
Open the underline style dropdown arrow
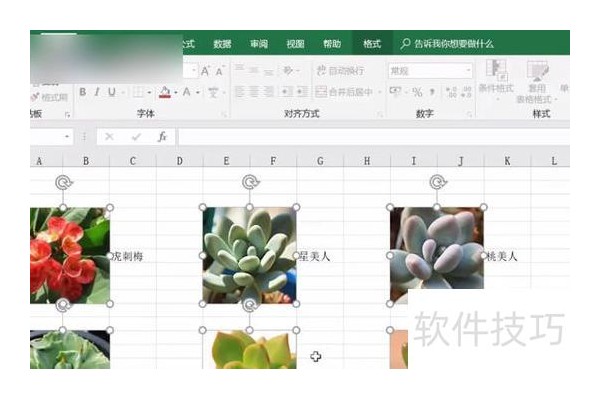pos(123,92)
